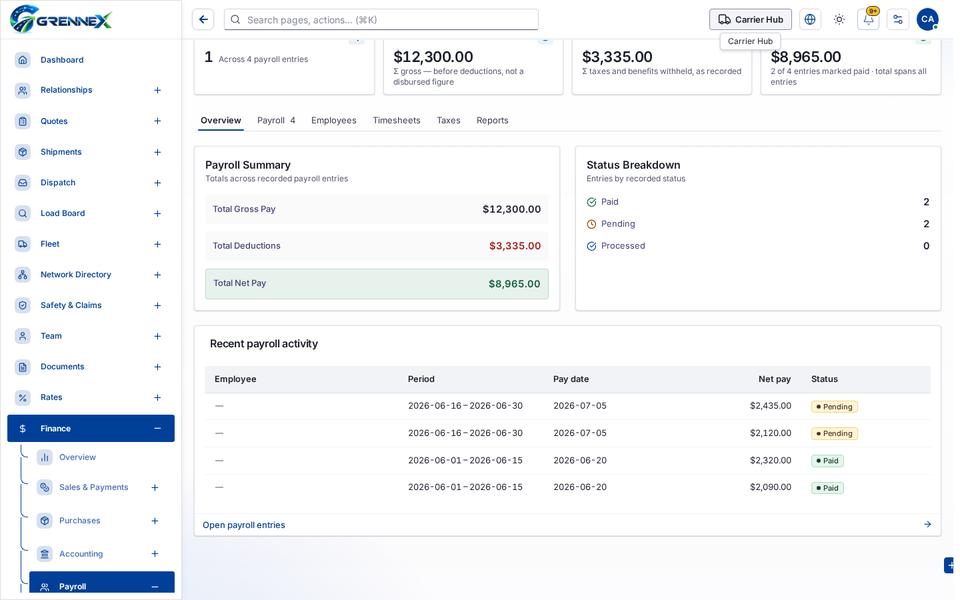Image resolution: width=960 pixels, height=600 pixels.
Task: Expand the Team menu
Action: tap(157, 336)
